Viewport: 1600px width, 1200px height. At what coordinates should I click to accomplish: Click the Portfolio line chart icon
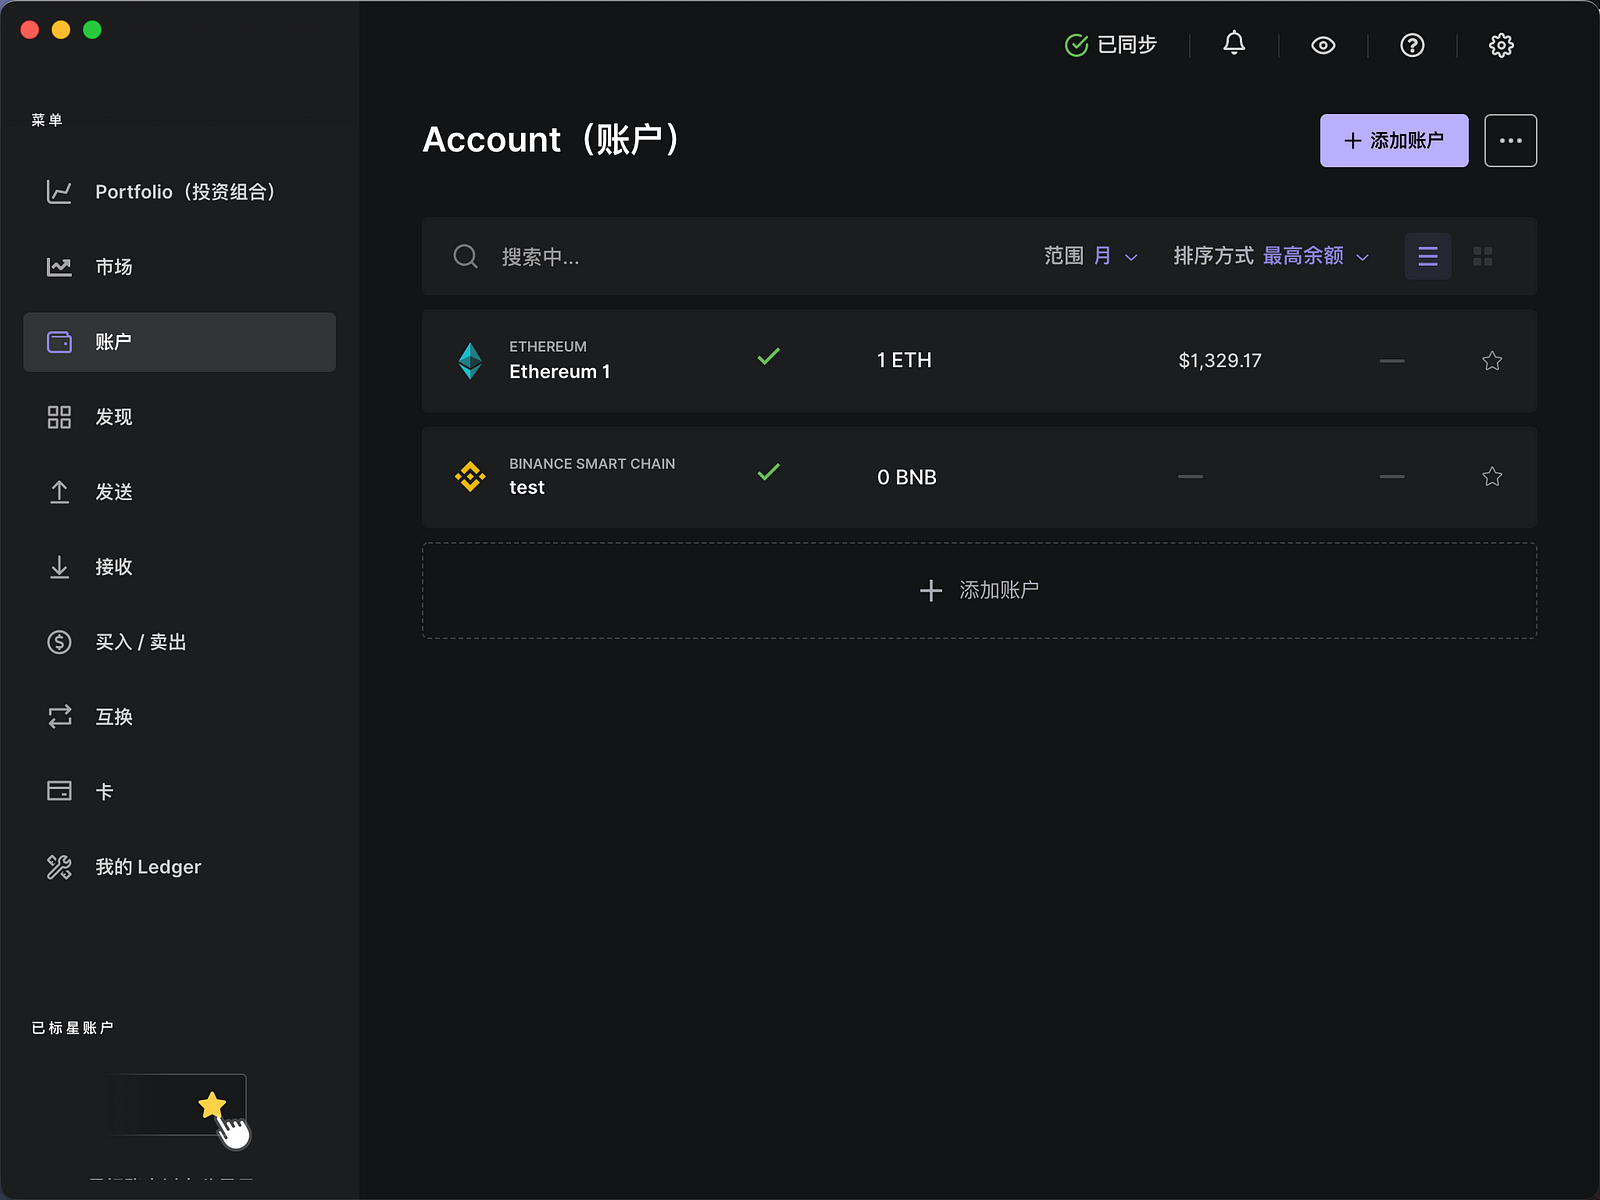(x=59, y=192)
